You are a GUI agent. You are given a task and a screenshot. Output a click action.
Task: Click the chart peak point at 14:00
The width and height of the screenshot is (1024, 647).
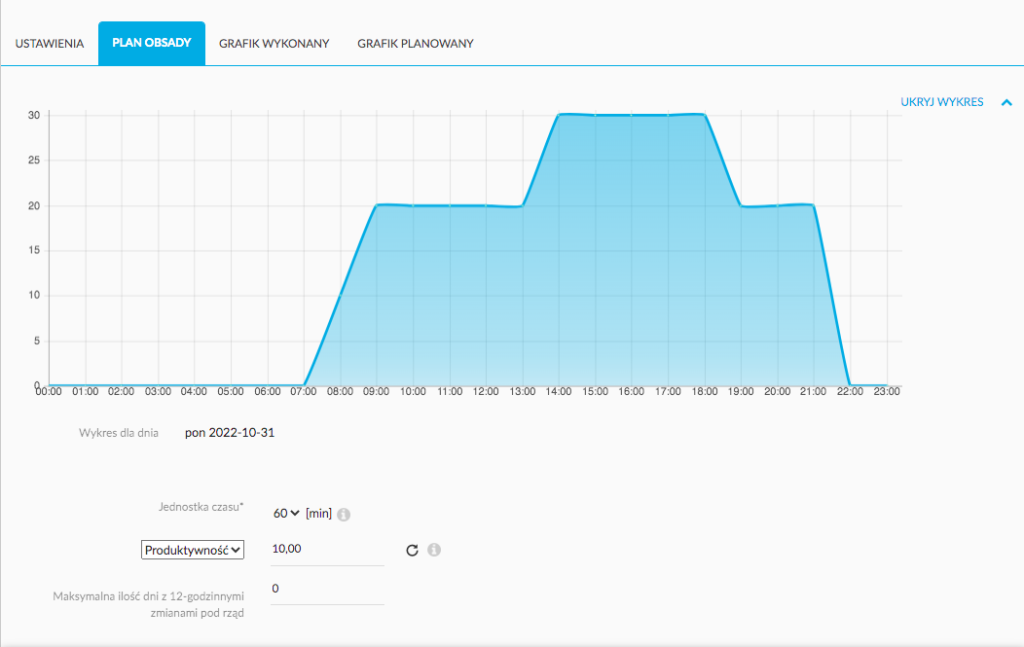click(559, 115)
